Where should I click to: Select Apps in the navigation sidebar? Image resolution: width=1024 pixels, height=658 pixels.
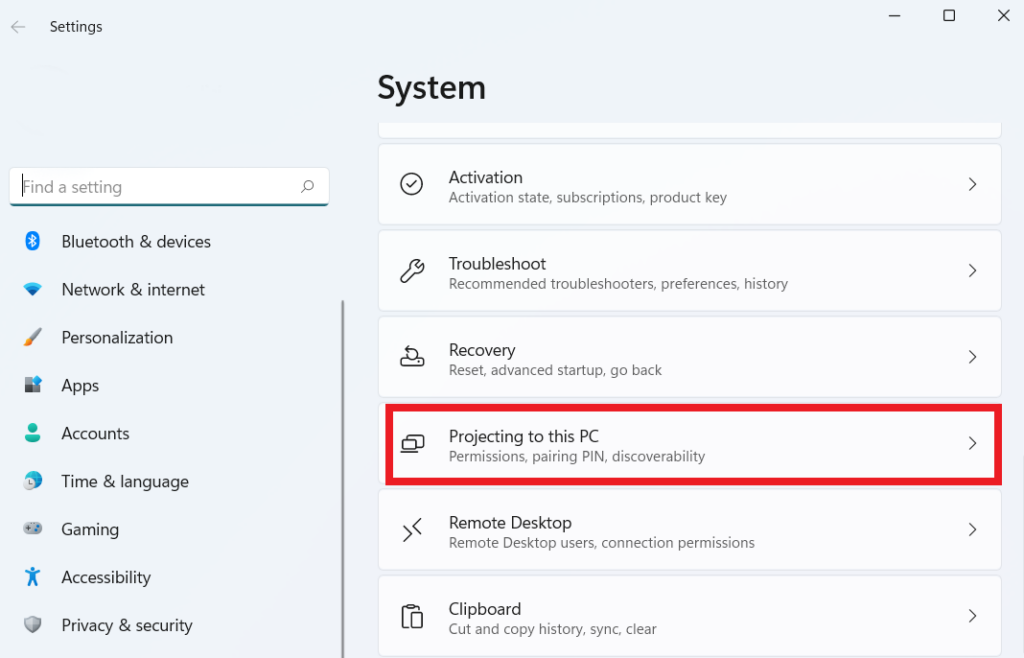(80, 385)
